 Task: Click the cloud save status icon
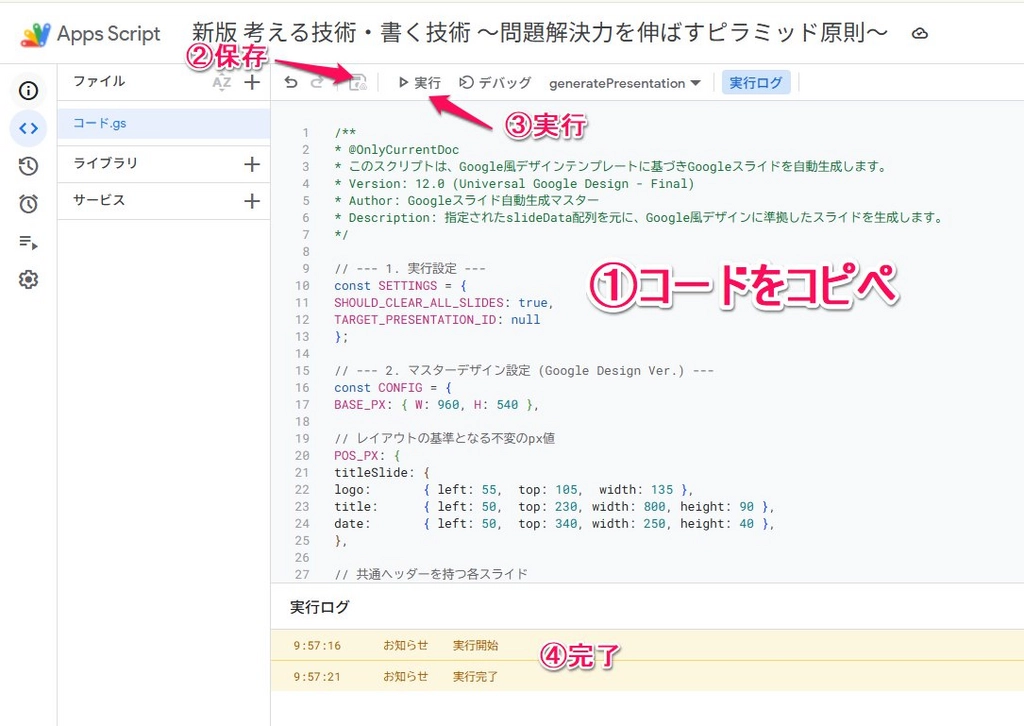point(920,33)
